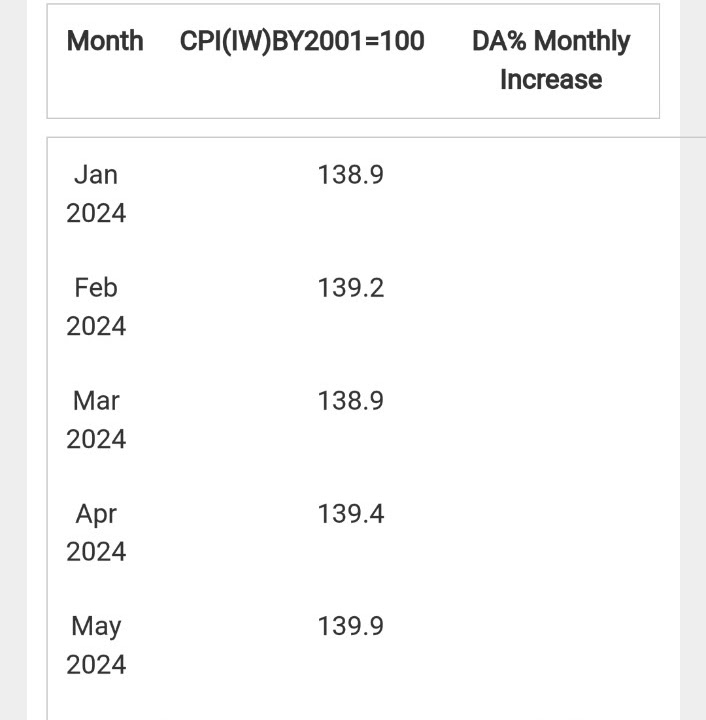The image size is (706, 720).
Task: Click the 138.9 value for Jan 2024
Action: [351, 175]
